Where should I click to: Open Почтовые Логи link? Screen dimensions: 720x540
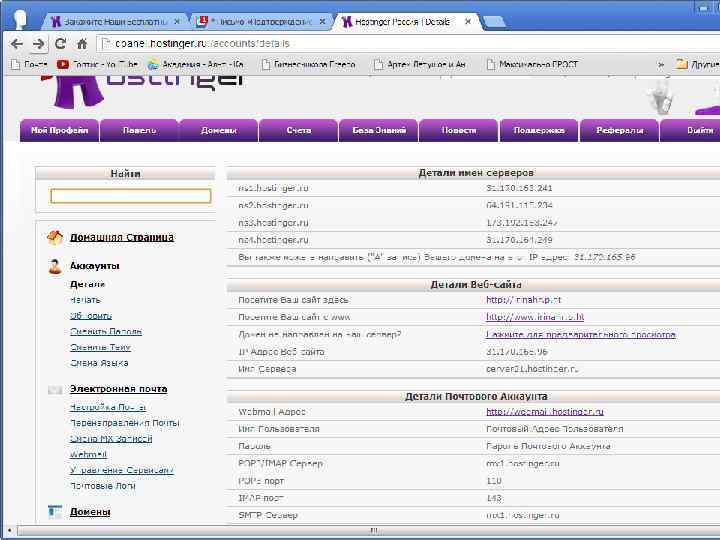tap(103, 486)
